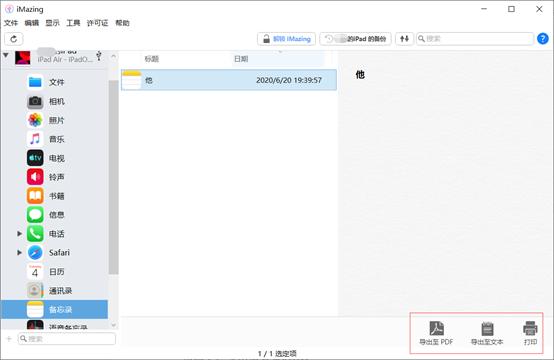554x360 pixels.
Task: Open the 文件 menu
Action: pos(11,23)
